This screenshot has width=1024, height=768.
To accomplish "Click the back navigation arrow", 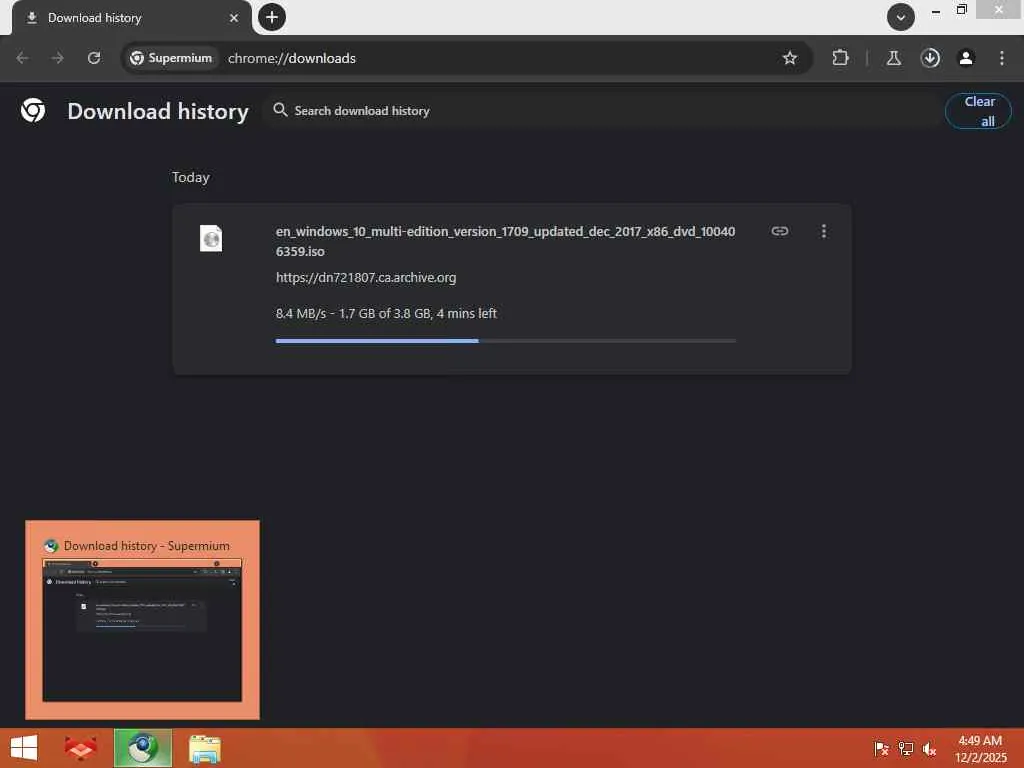I will tap(22, 58).
